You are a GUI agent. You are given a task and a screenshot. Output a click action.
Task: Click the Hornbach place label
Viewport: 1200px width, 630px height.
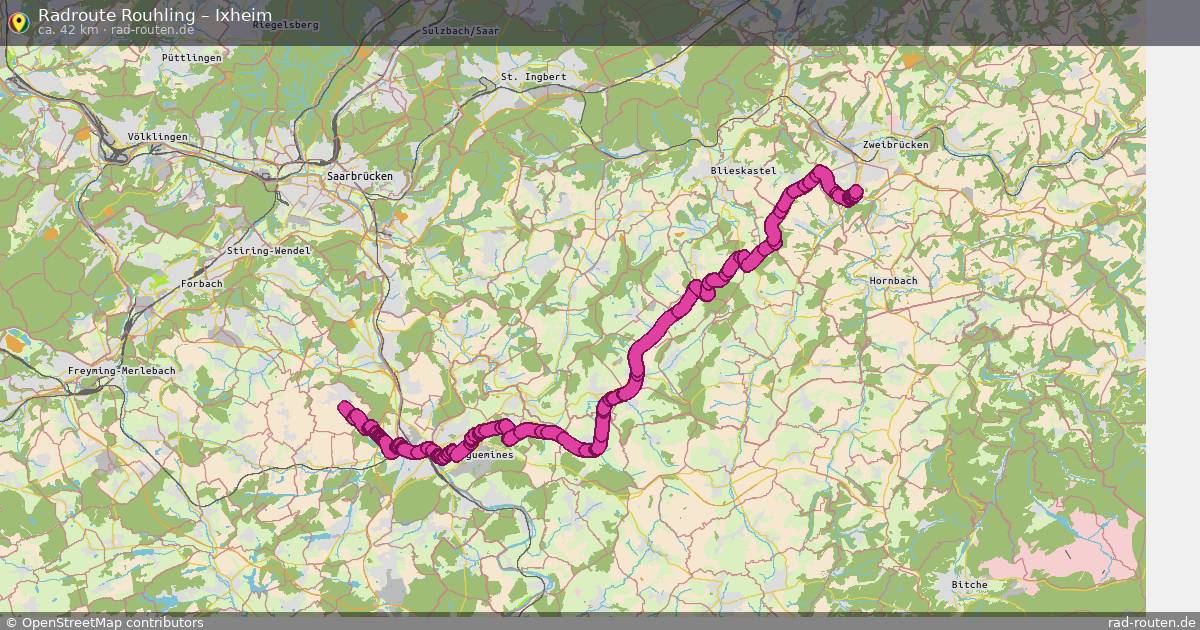[x=893, y=281]
